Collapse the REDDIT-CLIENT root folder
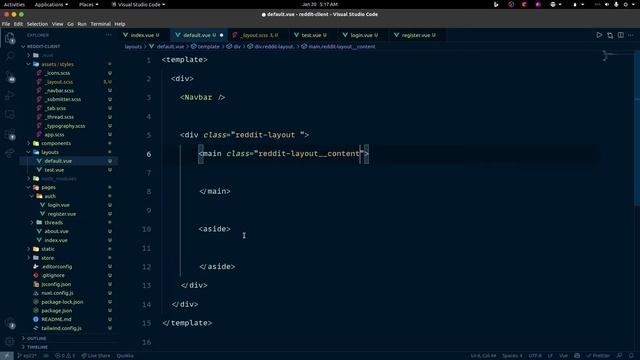 pos(43,47)
